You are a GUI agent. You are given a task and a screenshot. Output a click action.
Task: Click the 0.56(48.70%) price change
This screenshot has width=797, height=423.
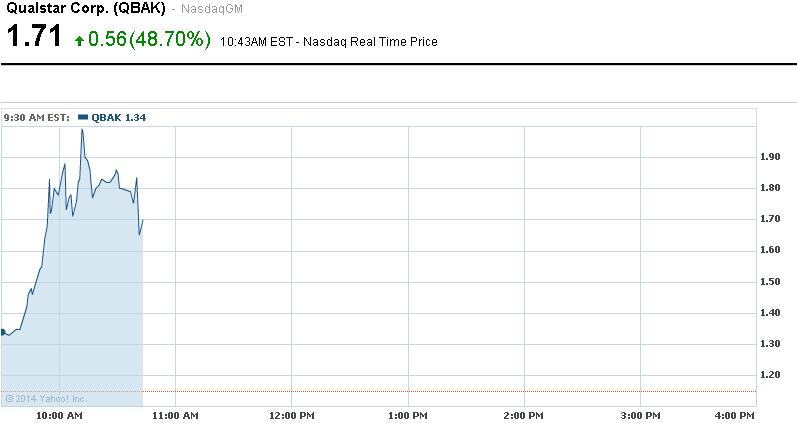[150, 40]
